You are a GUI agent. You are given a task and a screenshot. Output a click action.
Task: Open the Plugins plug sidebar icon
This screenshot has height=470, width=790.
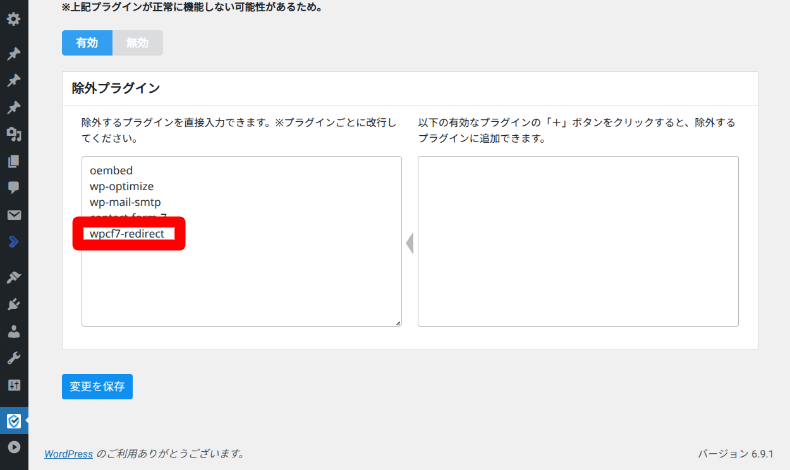pos(14,304)
